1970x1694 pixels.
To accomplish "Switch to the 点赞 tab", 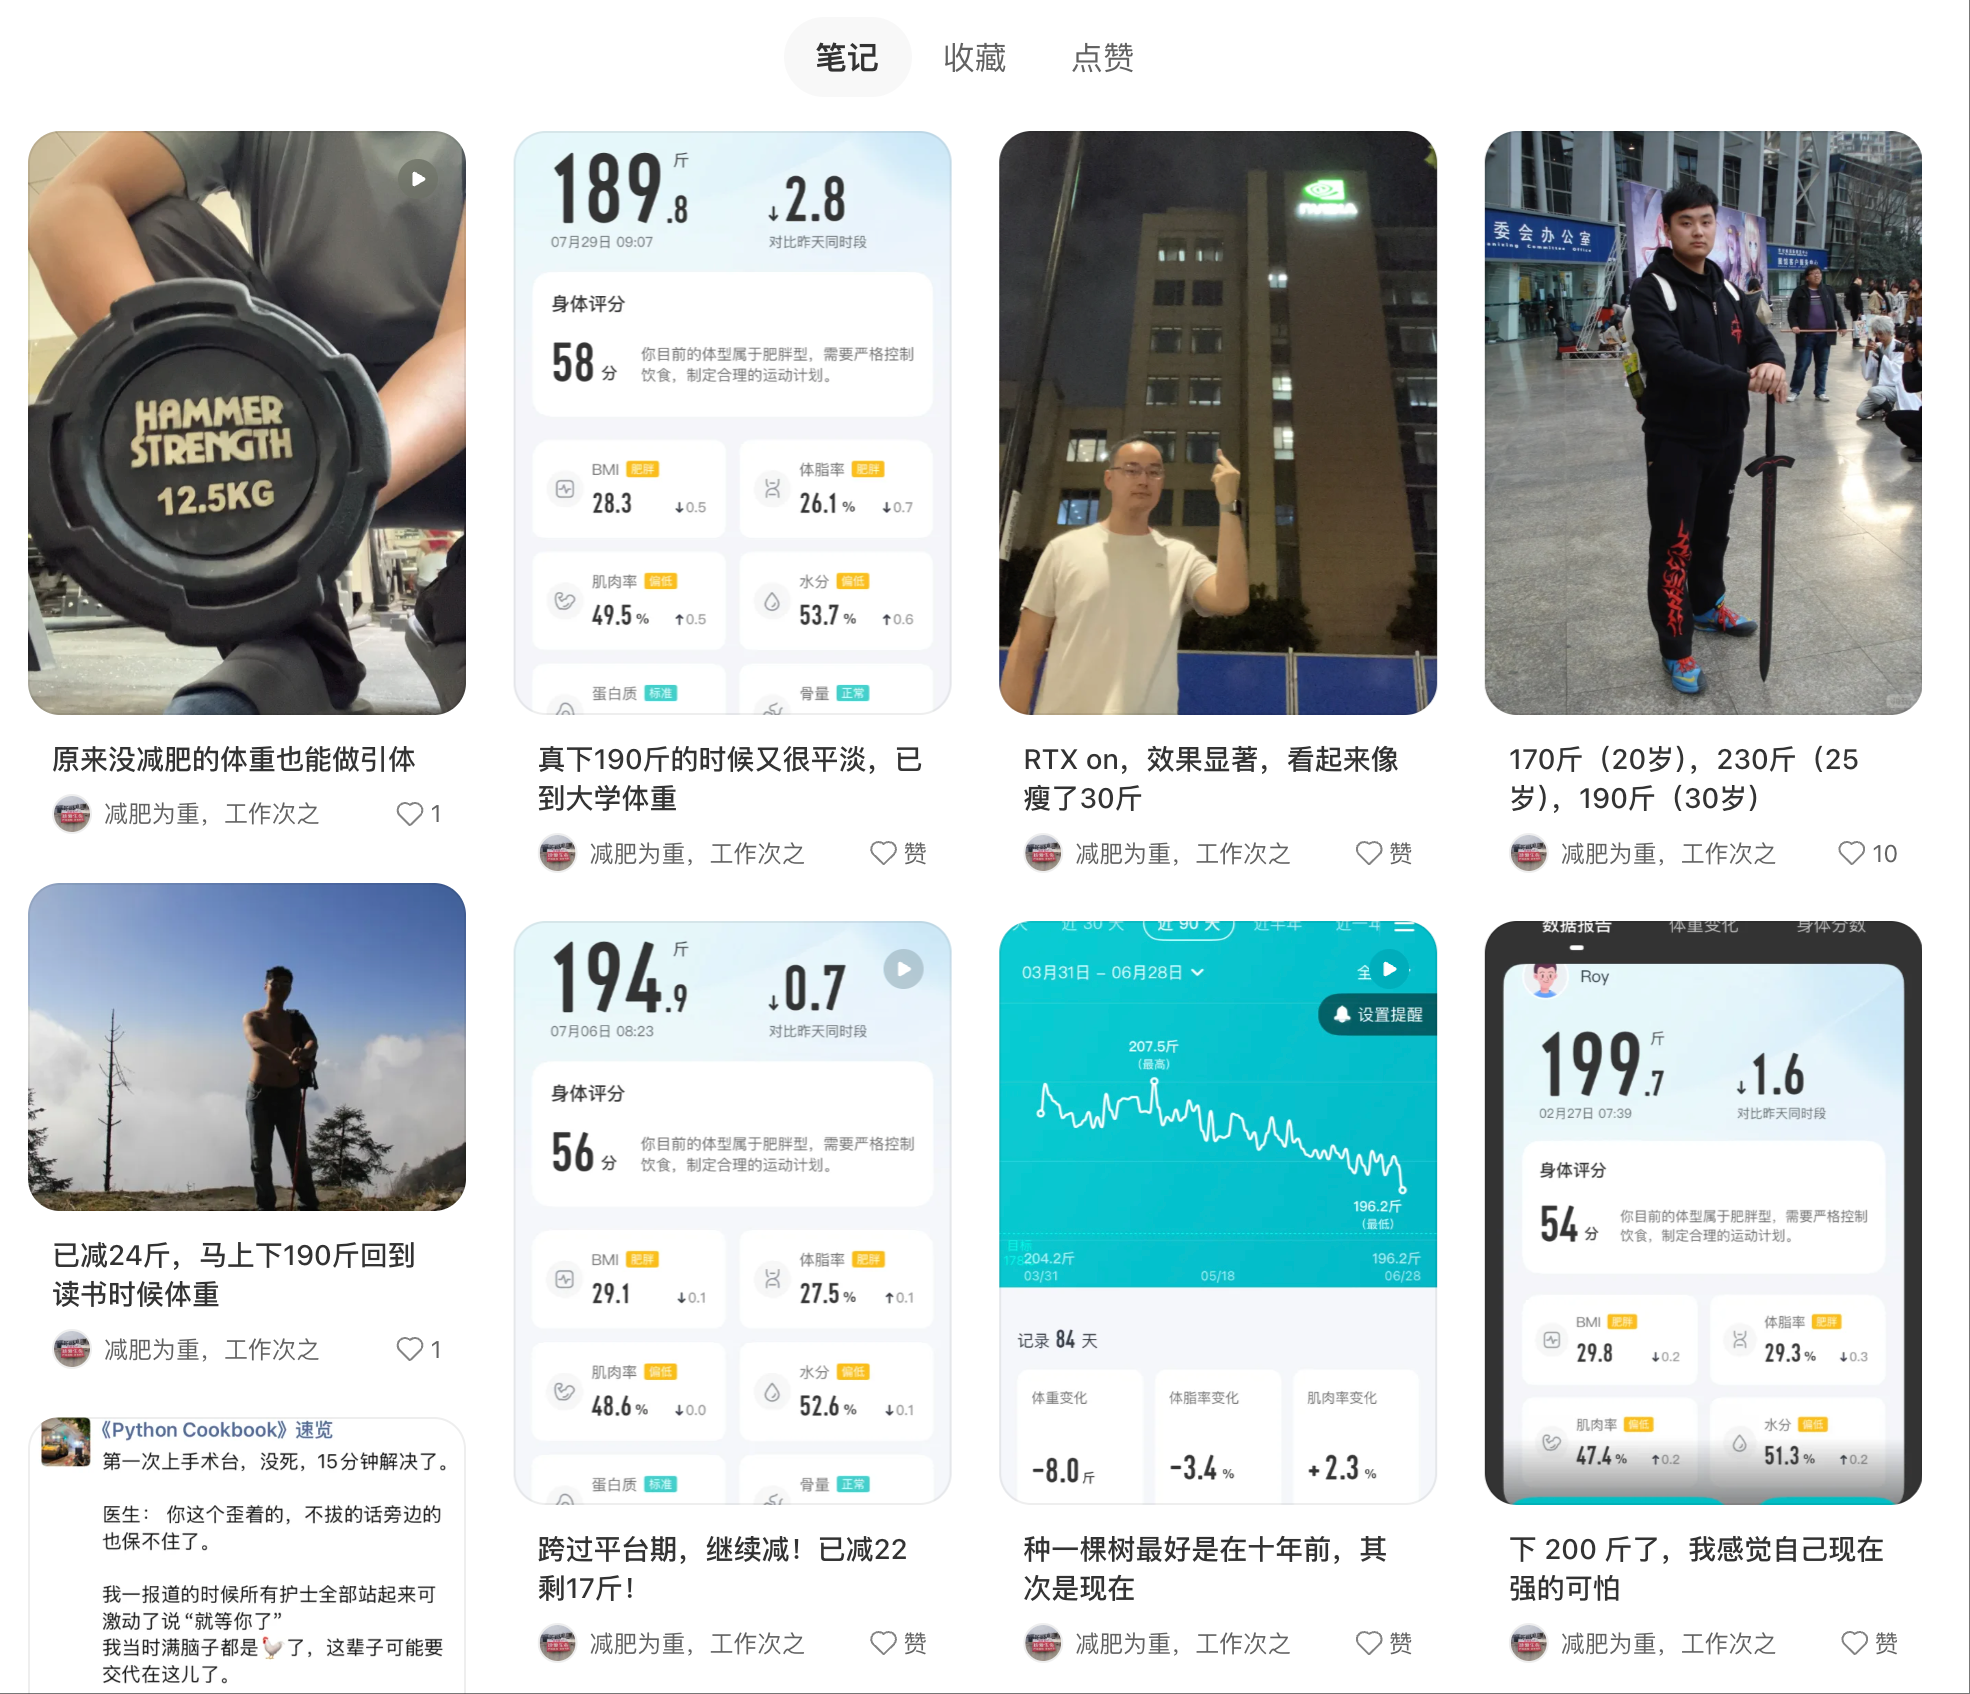I will tap(1102, 58).
